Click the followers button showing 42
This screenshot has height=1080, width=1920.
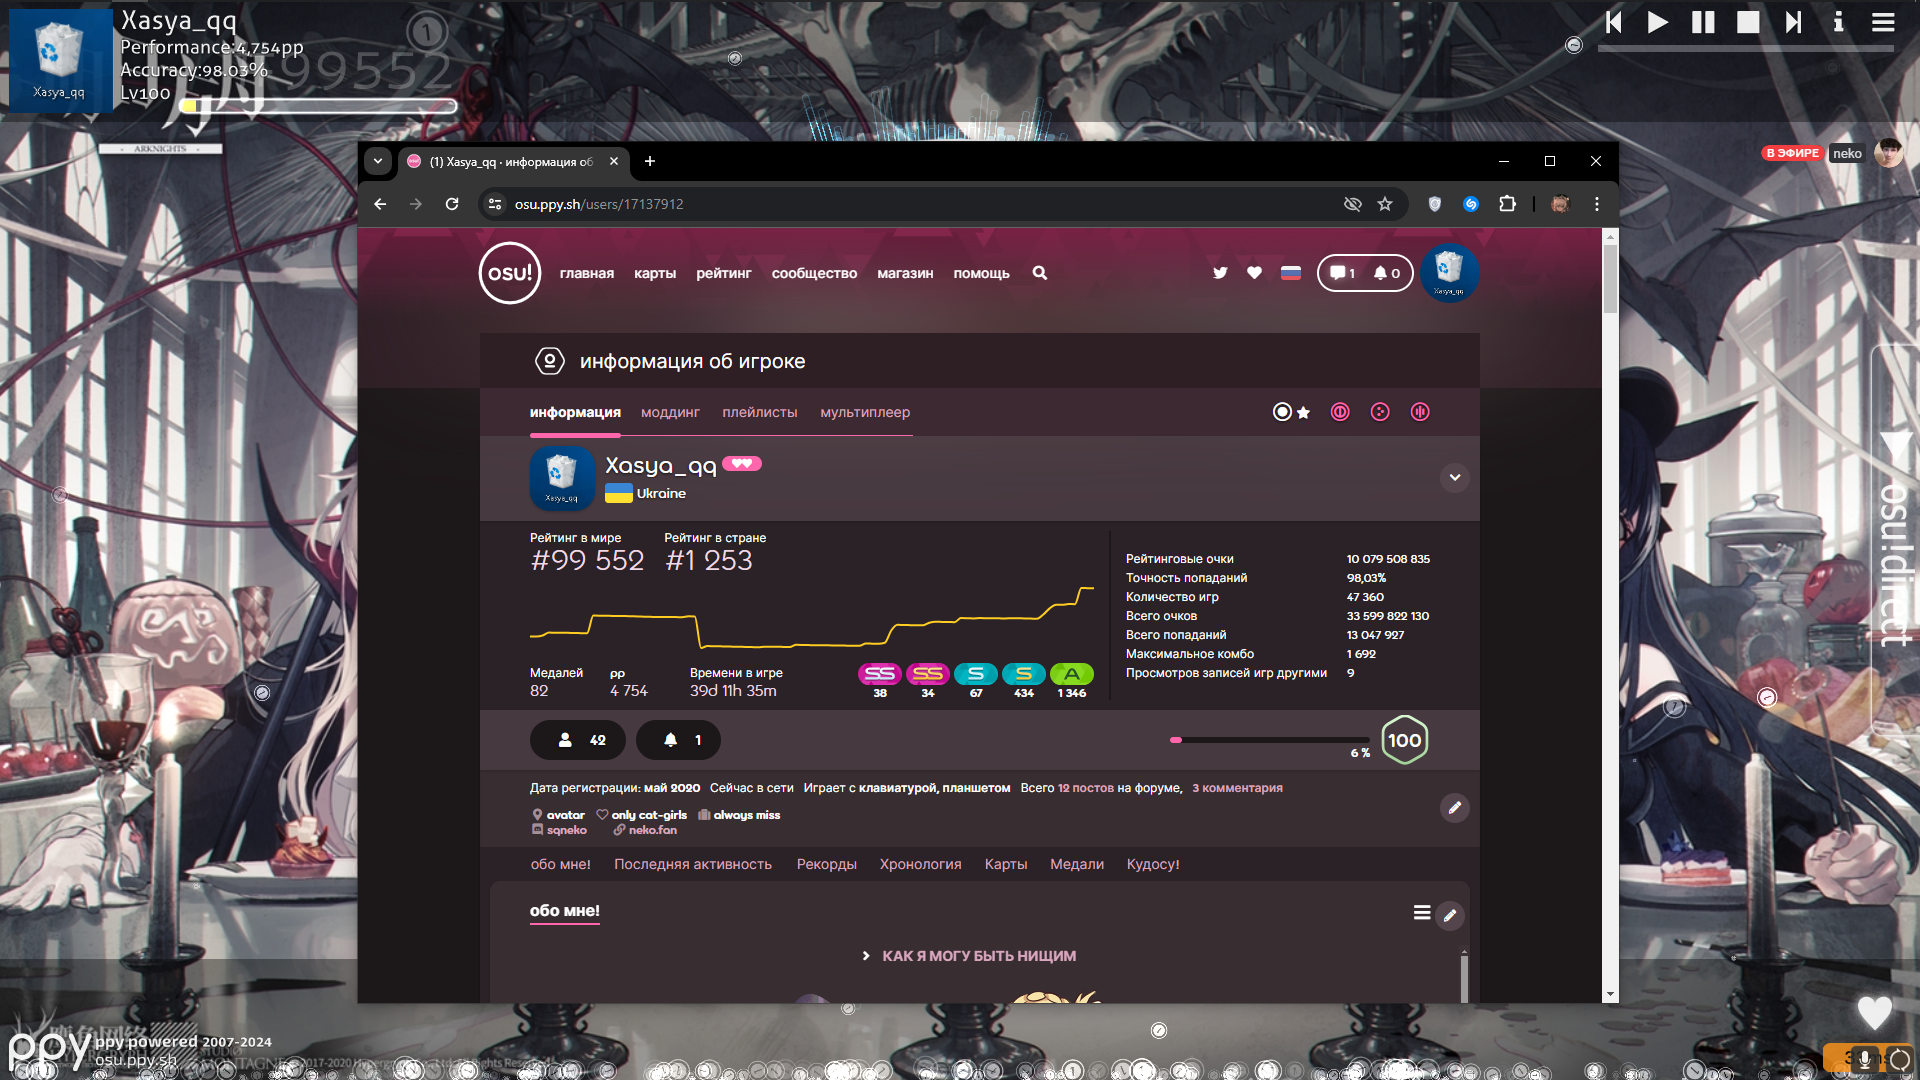[578, 740]
